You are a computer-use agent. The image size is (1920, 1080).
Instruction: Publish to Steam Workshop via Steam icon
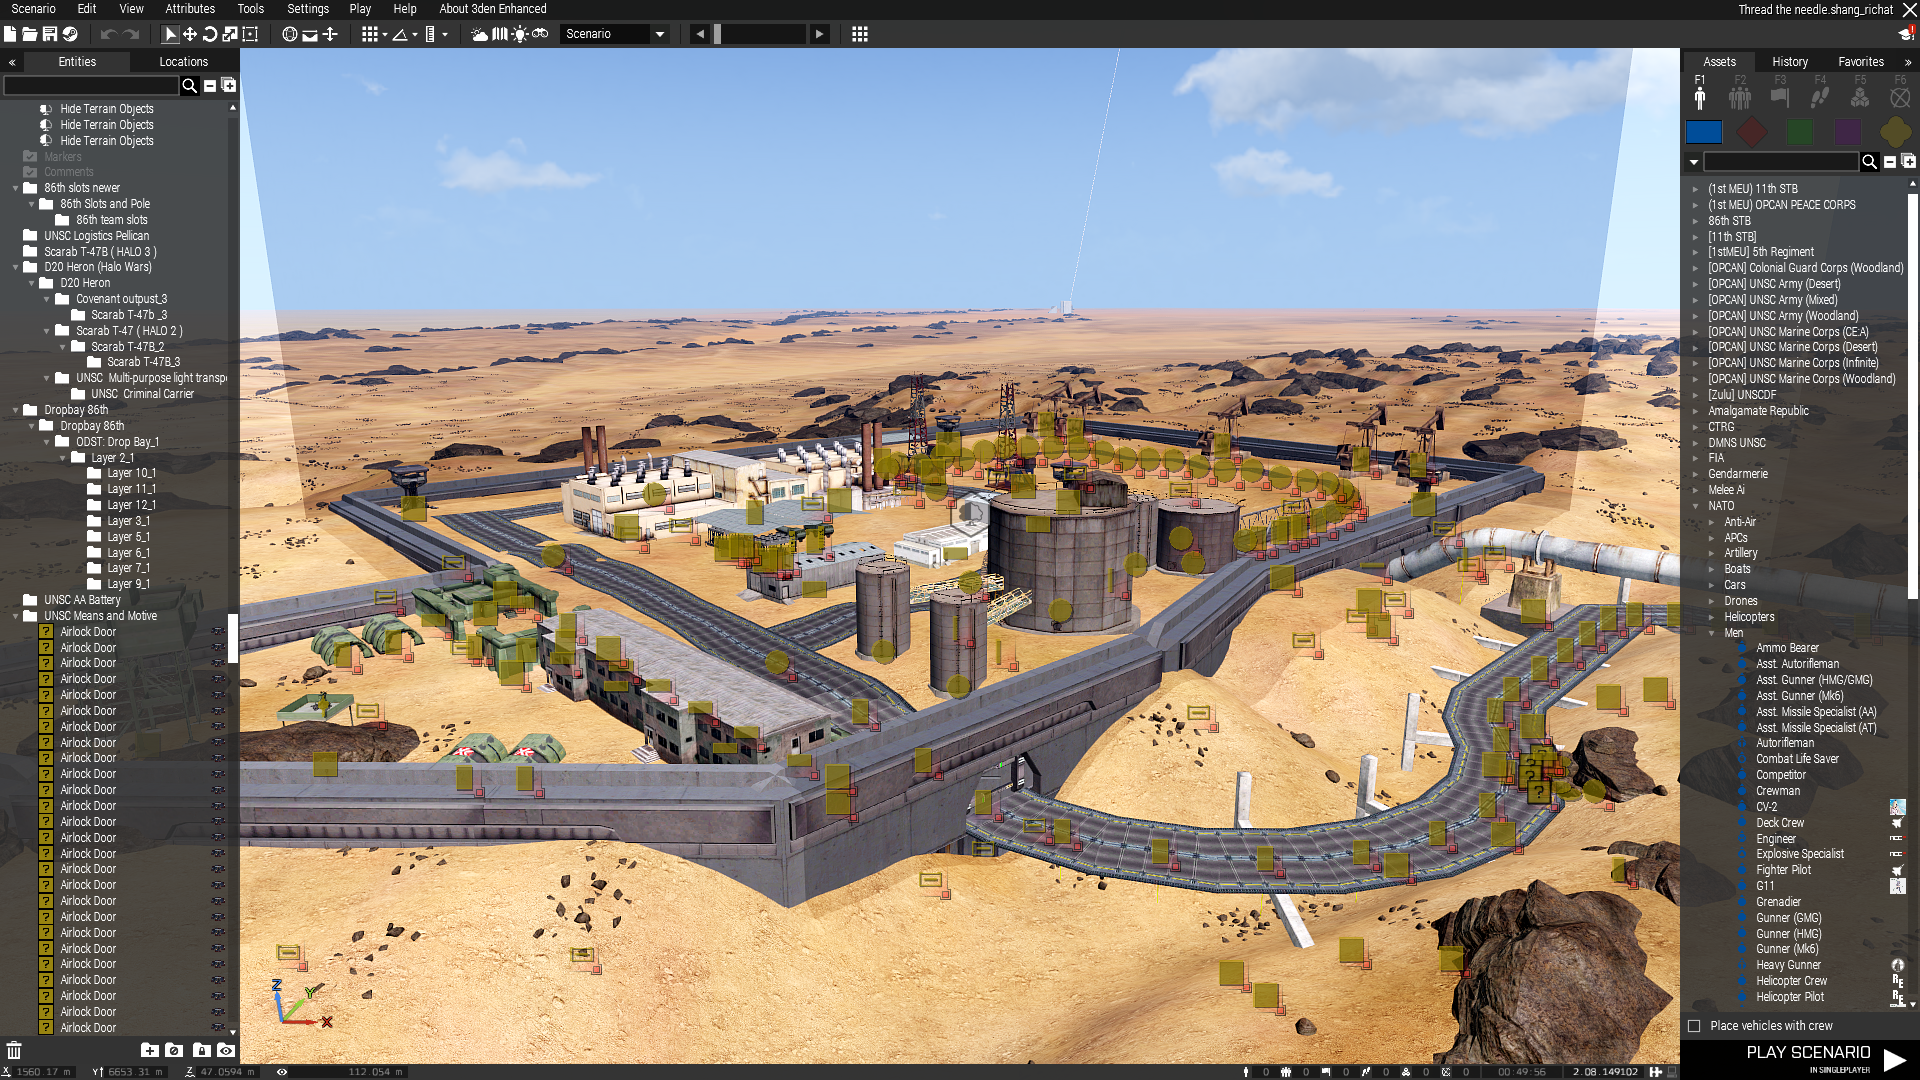(x=70, y=34)
